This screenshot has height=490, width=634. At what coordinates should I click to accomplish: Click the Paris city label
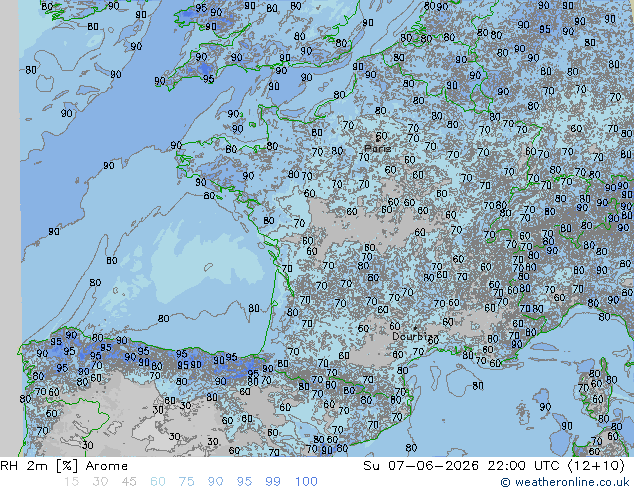(x=378, y=148)
